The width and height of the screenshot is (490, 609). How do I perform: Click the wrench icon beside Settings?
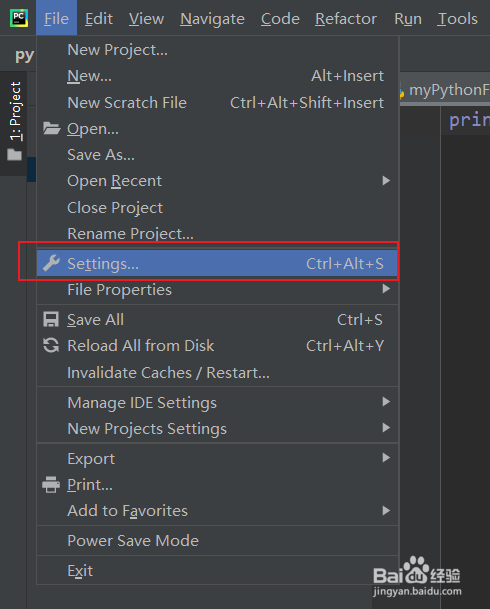51,263
